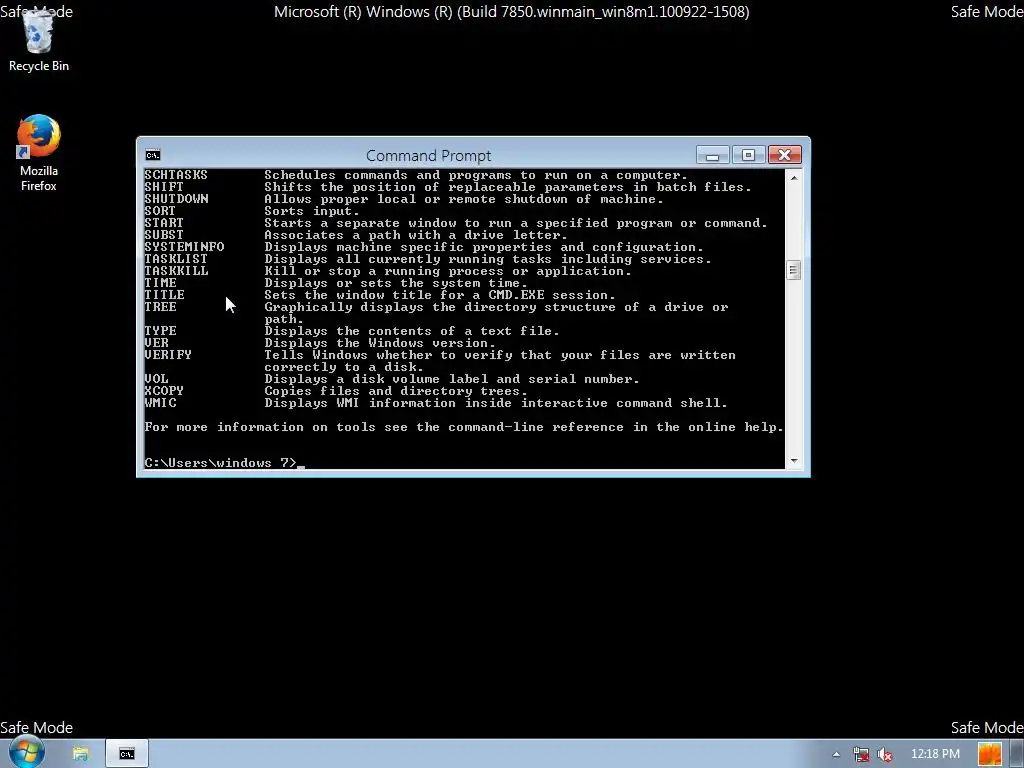This screenshot has height=768, width=1024.
Task: Click the network status tray icon
Action: (861, 754)
